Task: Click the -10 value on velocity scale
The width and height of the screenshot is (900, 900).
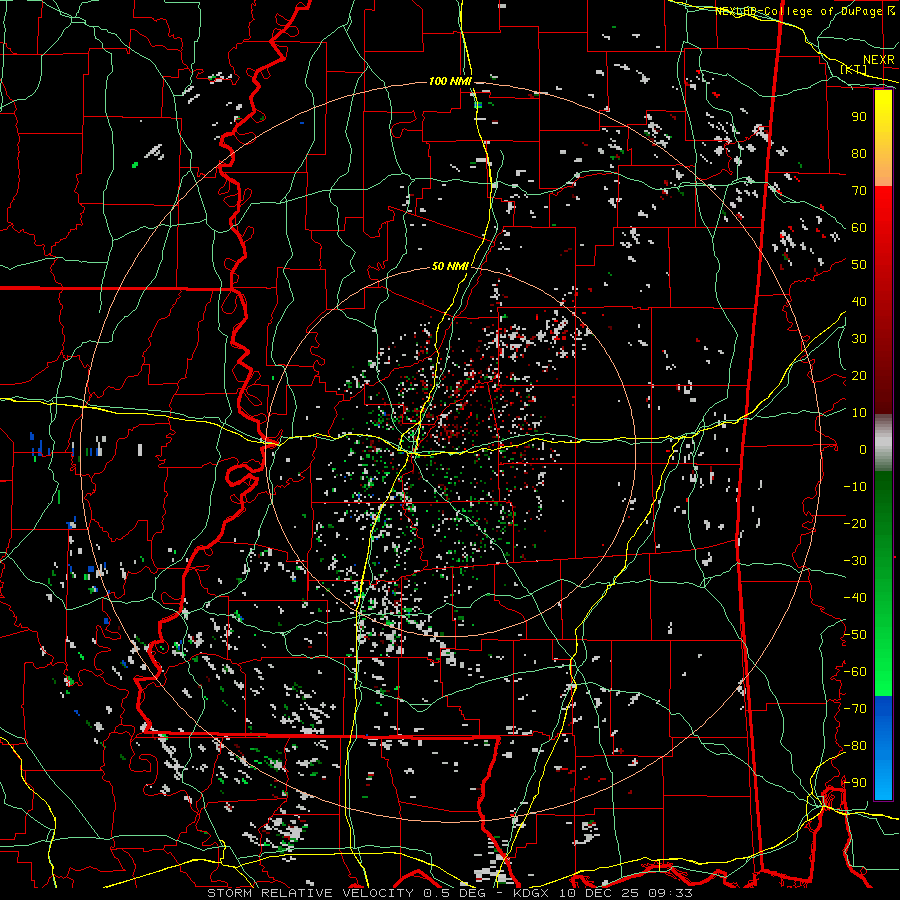Action: 855,487
